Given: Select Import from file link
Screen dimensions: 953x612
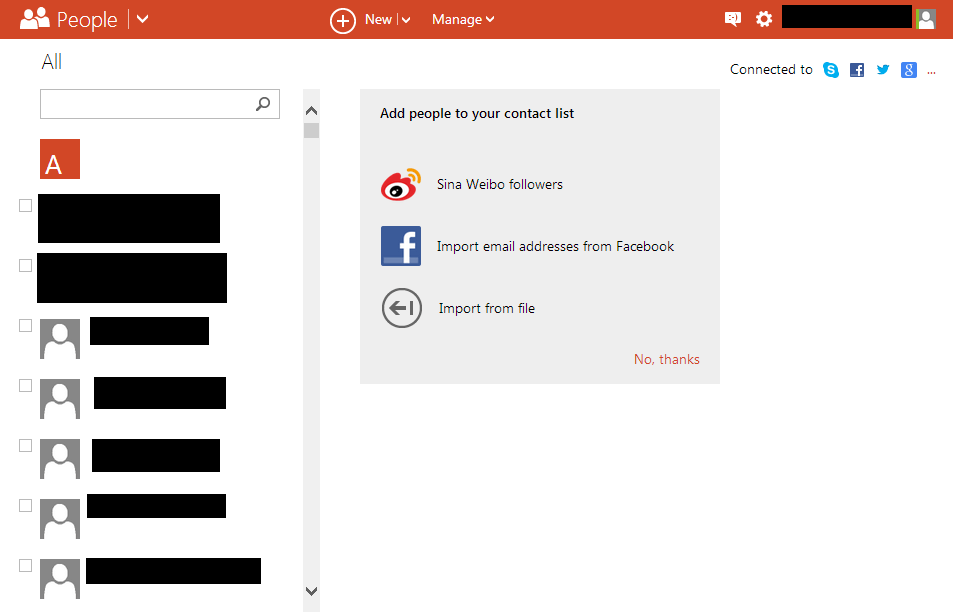Looking at the screenshot, I should pyautogui.click(x=487, y=309).
